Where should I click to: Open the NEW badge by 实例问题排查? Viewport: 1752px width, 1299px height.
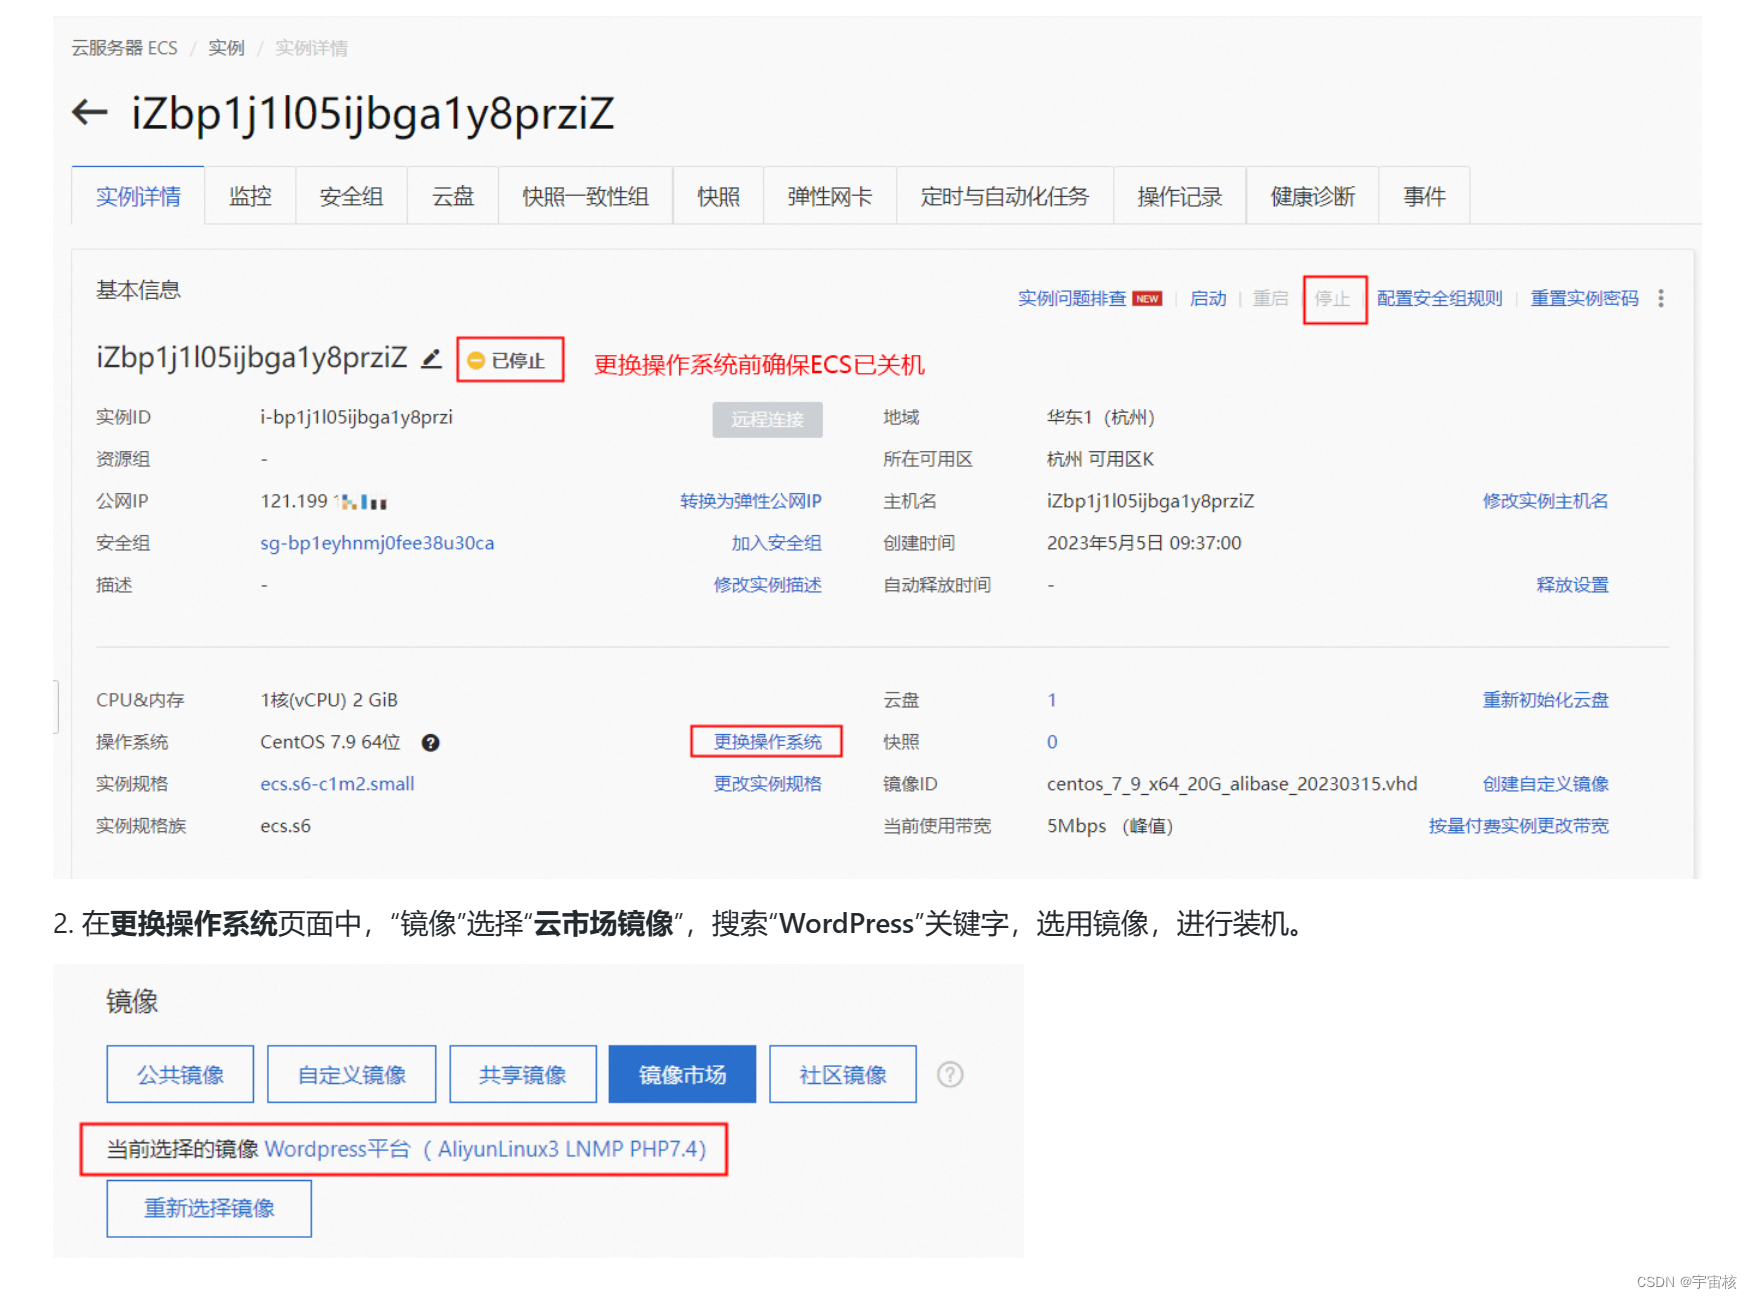[1147, 298]
